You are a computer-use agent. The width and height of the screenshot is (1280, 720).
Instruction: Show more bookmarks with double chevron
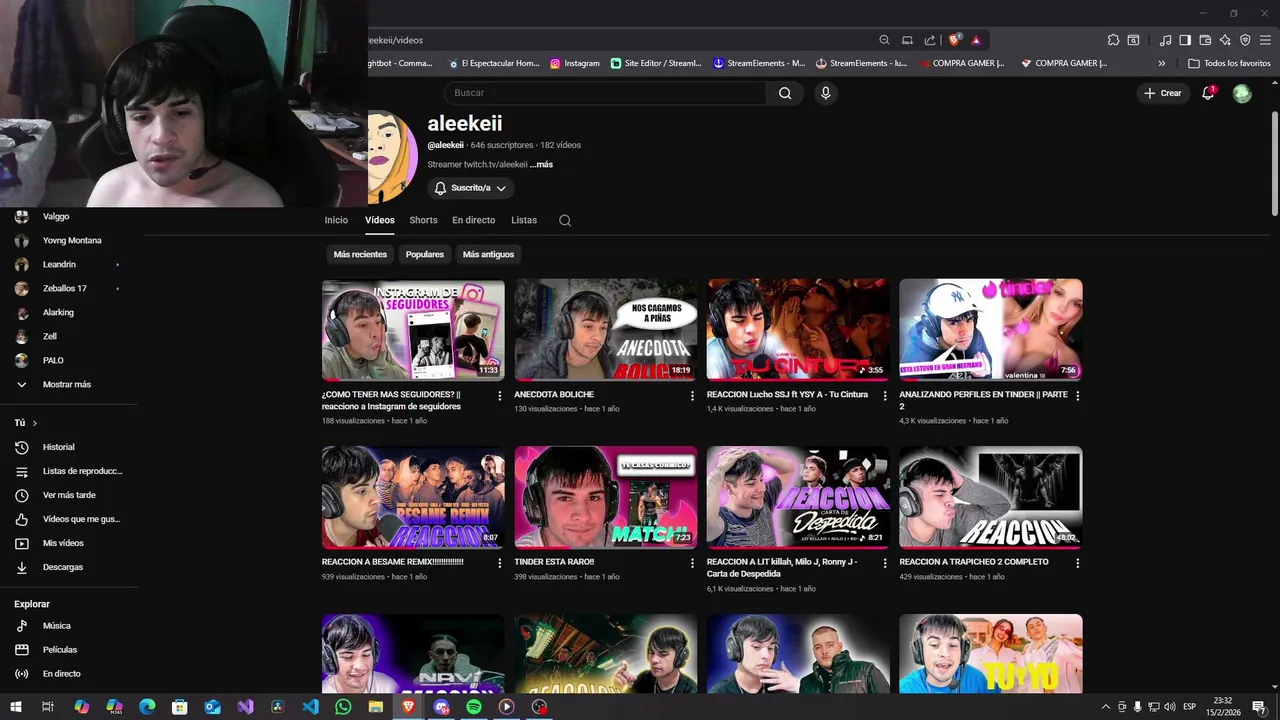click(1161, 63)
